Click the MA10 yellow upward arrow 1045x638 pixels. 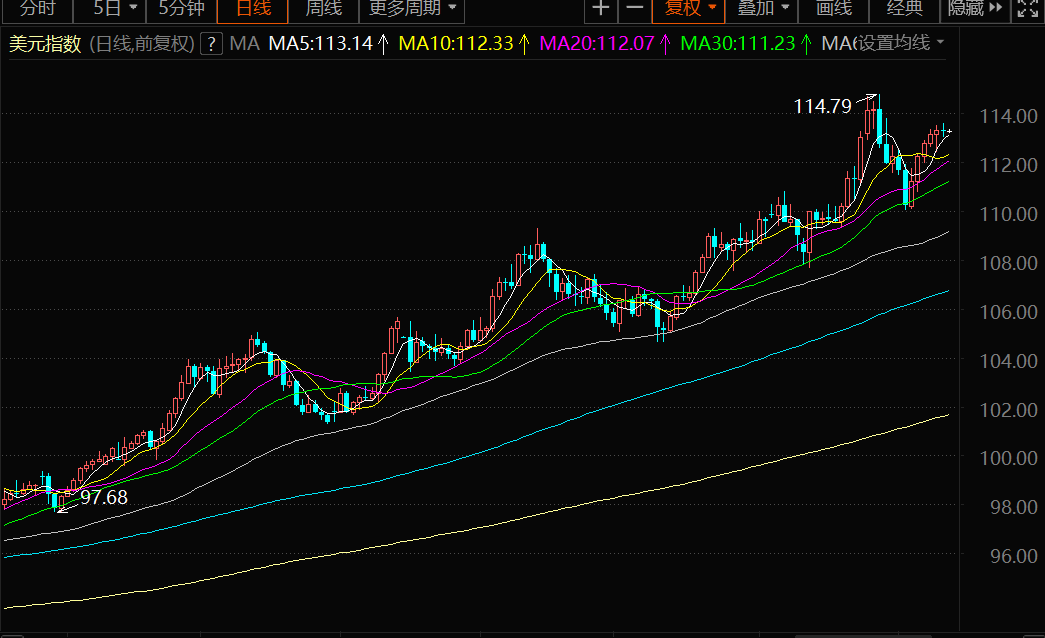524,44
